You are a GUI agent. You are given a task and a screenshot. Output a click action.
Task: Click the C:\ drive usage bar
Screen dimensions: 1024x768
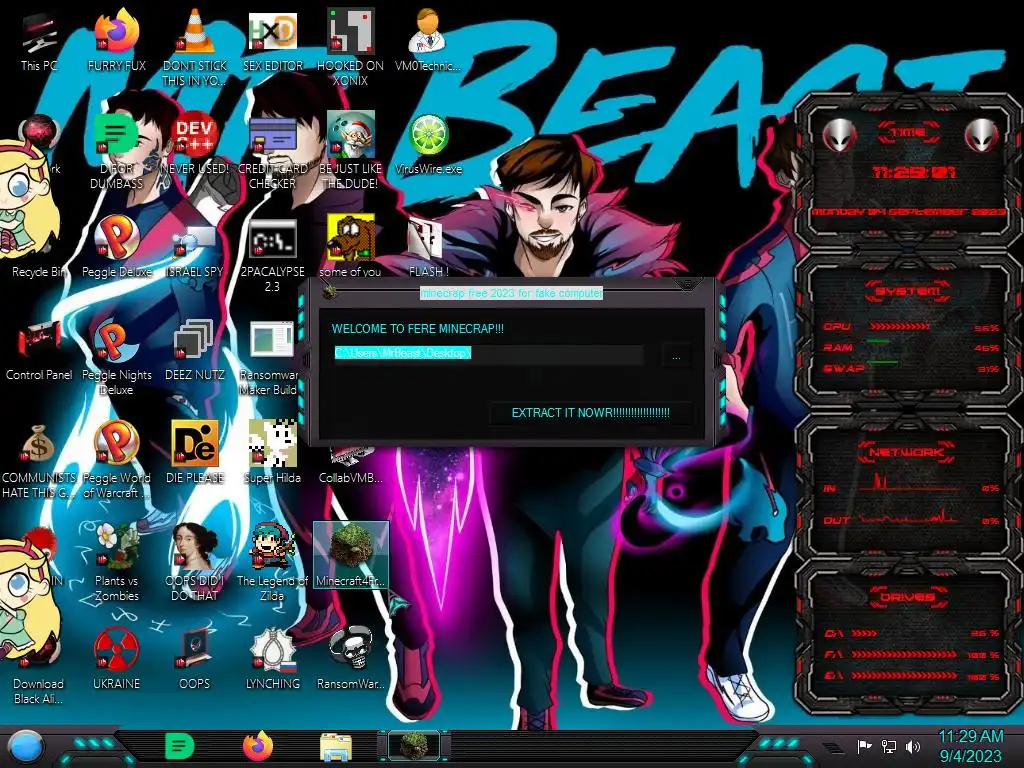point(865,633)
